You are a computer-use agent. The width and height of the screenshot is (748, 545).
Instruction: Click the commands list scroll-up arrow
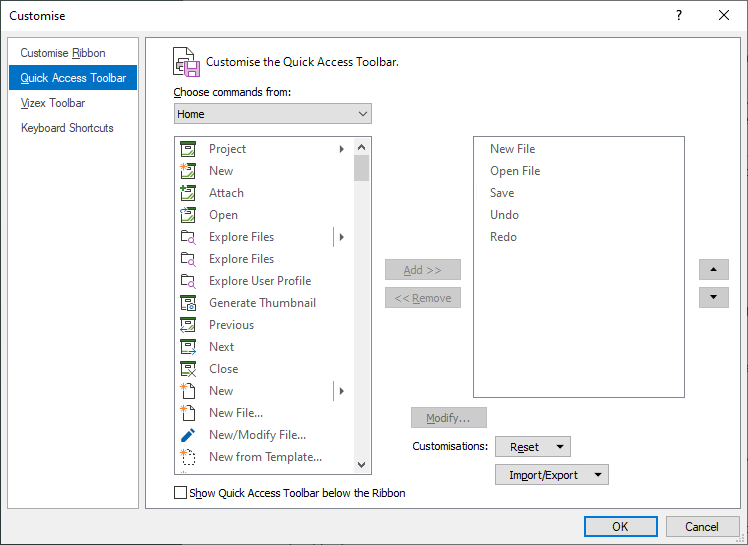pos(362,147)
